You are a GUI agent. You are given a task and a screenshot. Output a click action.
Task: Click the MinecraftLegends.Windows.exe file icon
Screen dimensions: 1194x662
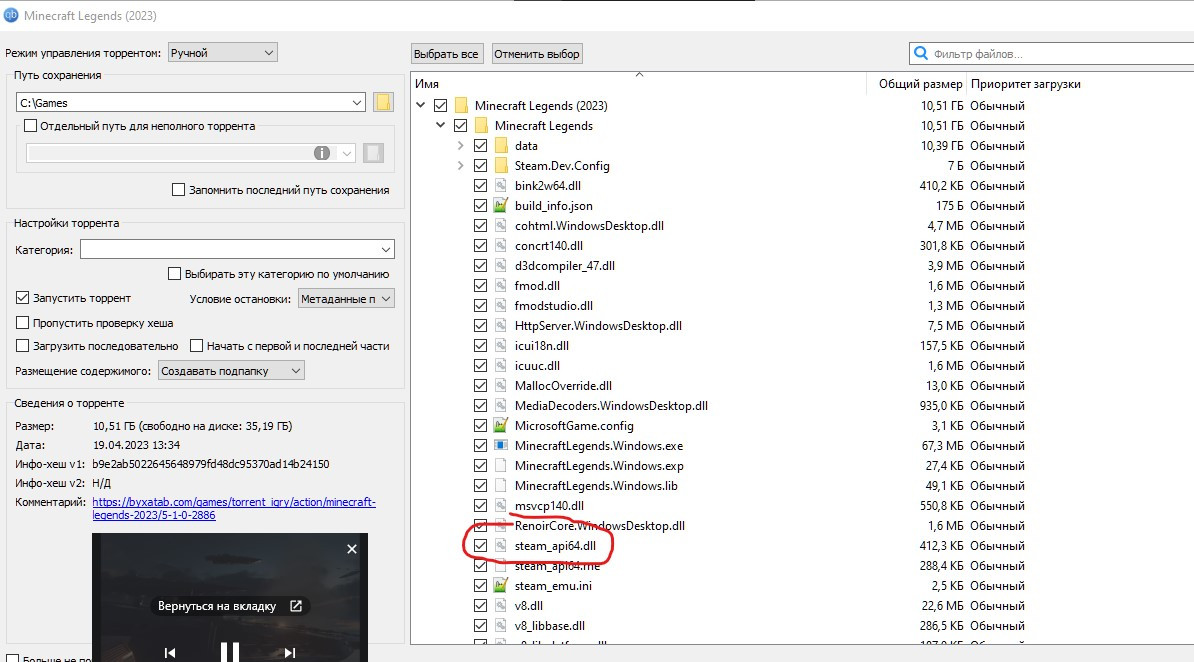click(x=502, y=446)
